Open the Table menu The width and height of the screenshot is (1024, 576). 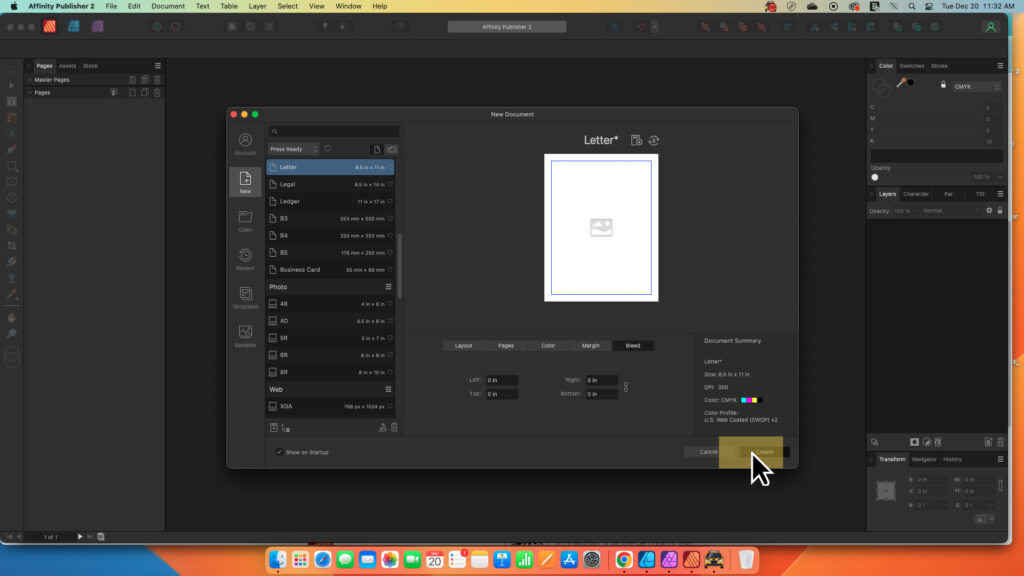pyautogui.click(x=229, y=6)
